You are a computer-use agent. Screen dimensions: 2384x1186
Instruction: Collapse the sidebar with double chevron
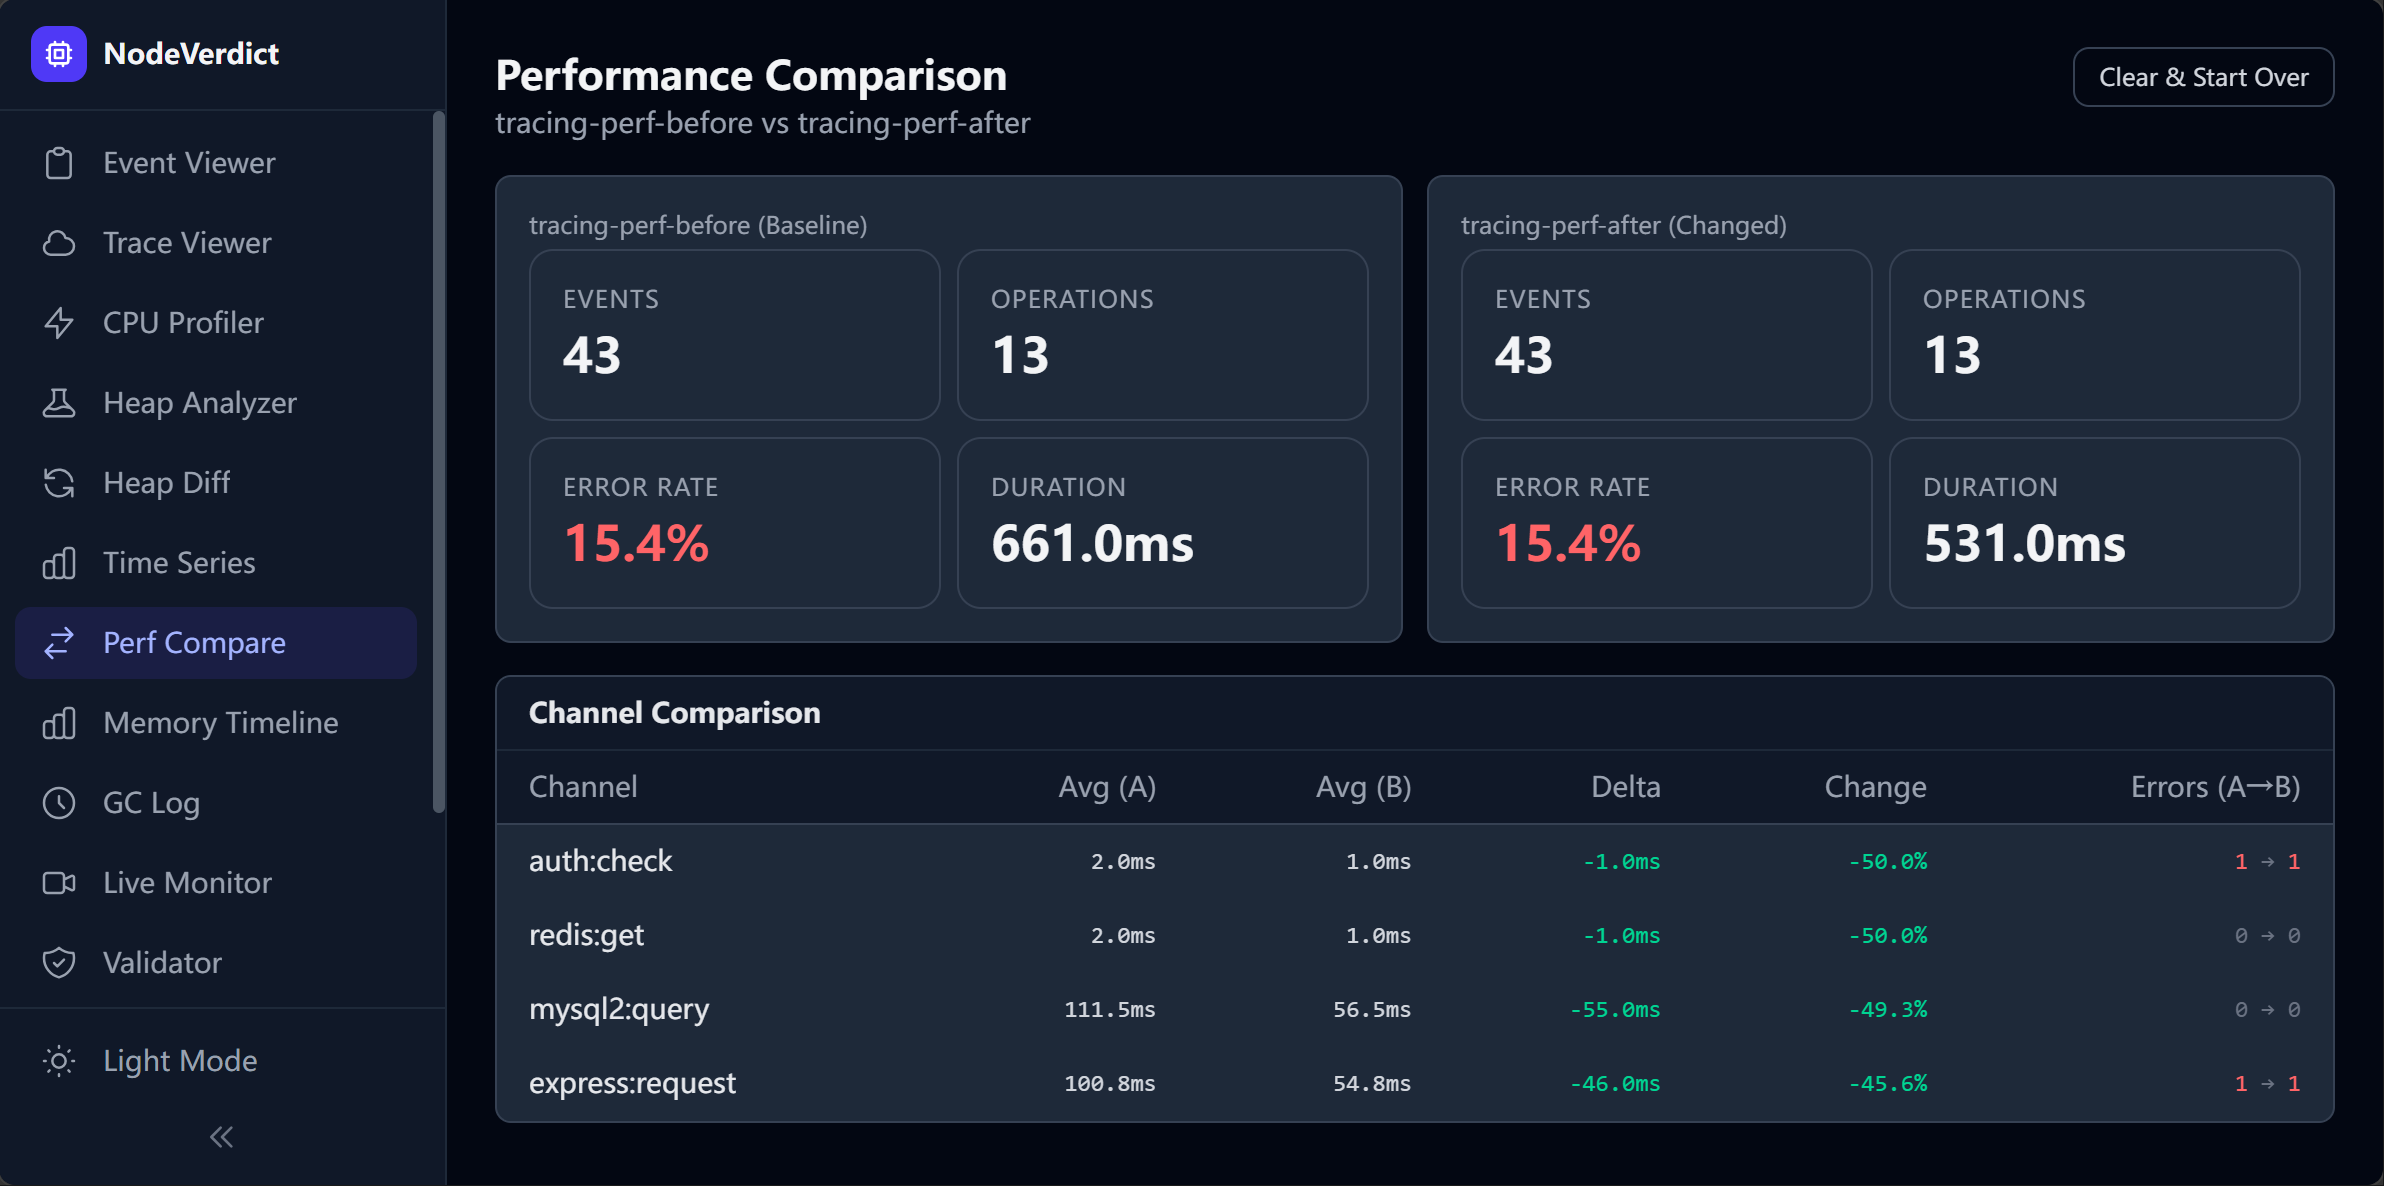point(221,1137)
